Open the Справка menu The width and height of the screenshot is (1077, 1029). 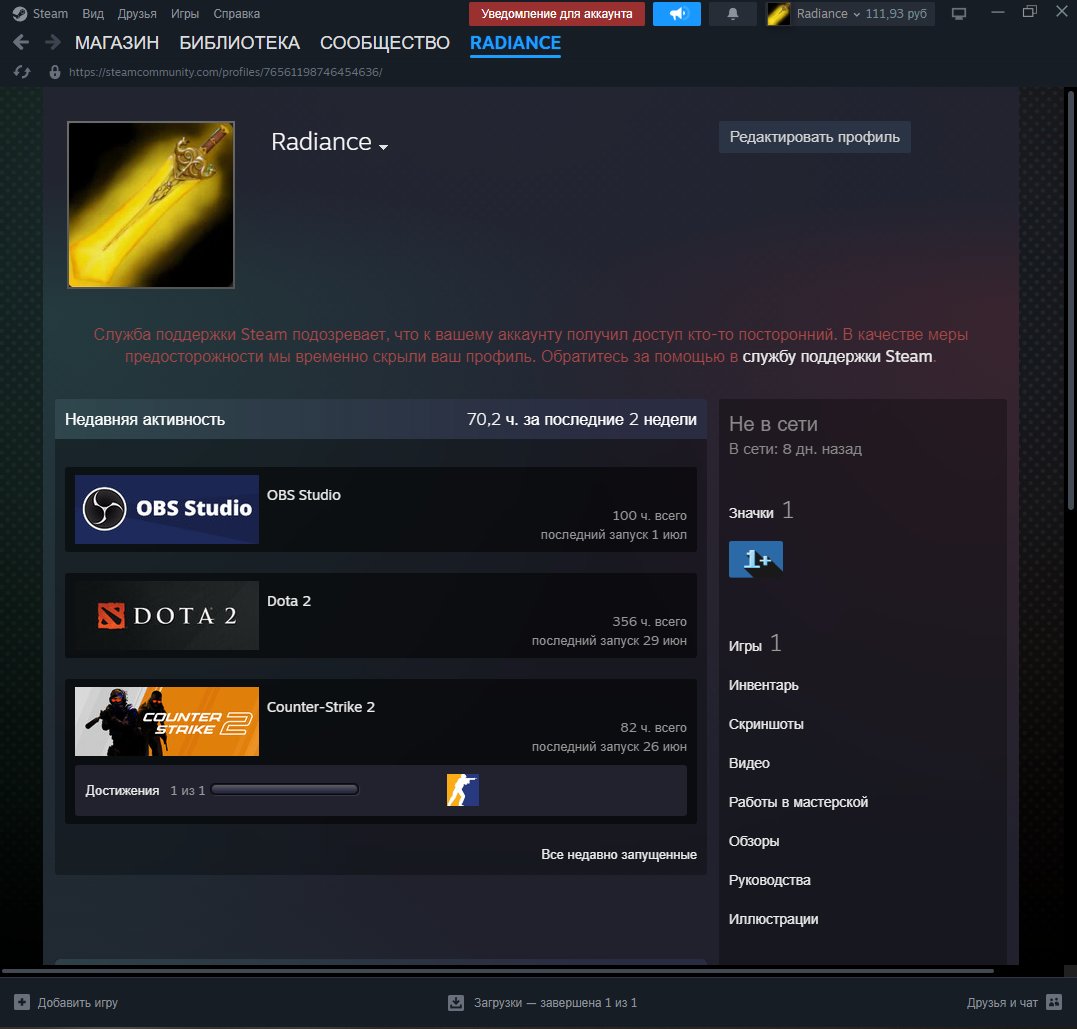(236, 14)
